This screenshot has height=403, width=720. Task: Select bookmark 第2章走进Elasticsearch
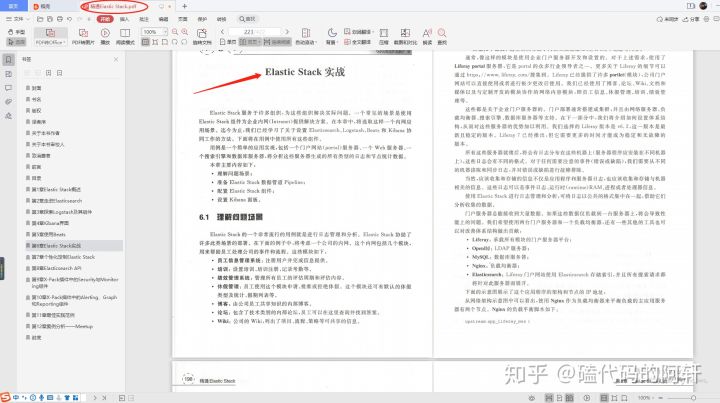[56, 201]
